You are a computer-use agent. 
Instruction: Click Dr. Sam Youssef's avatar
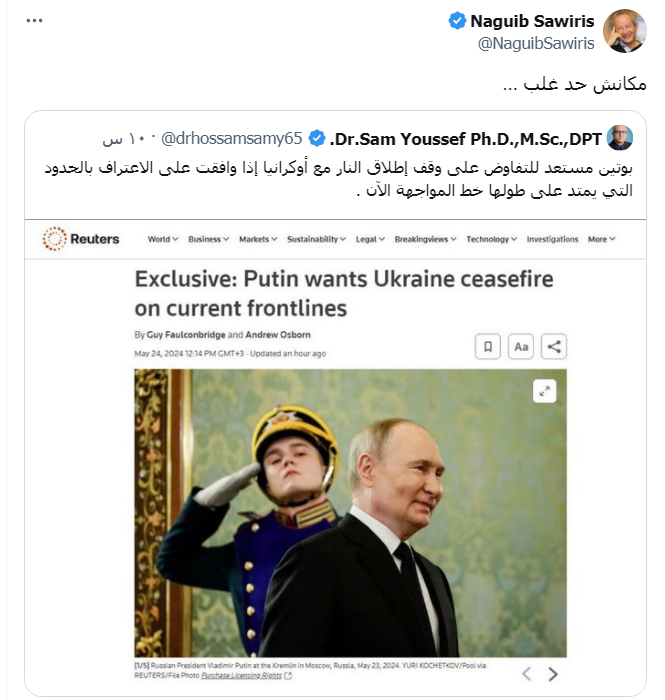click(621, 137)
